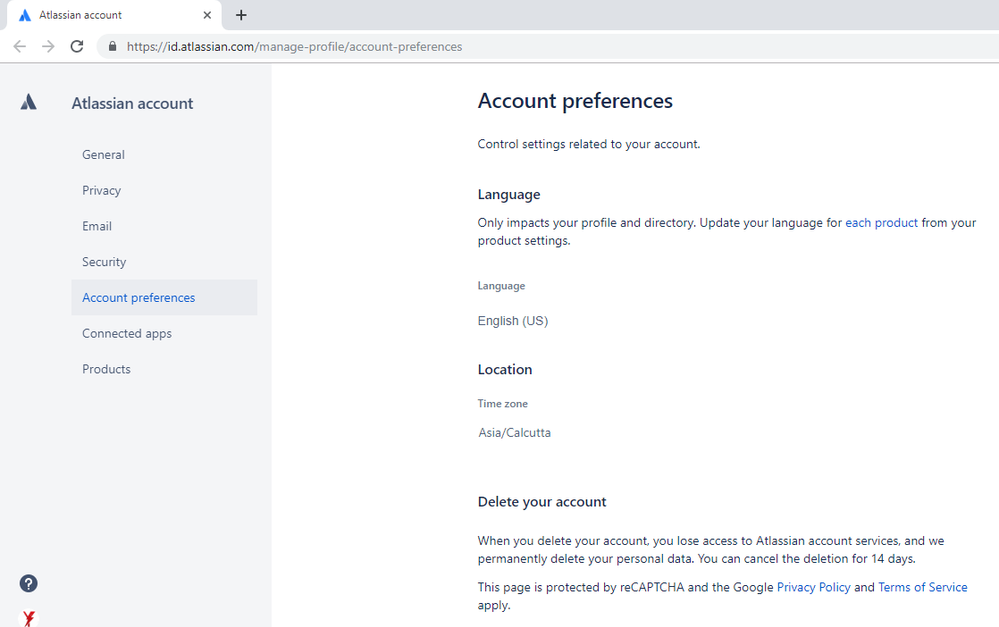Open the Language dropdown showing English (US)
Image resolution: width=999 pixels, height=627 pixels.
[x=513, y=321]
